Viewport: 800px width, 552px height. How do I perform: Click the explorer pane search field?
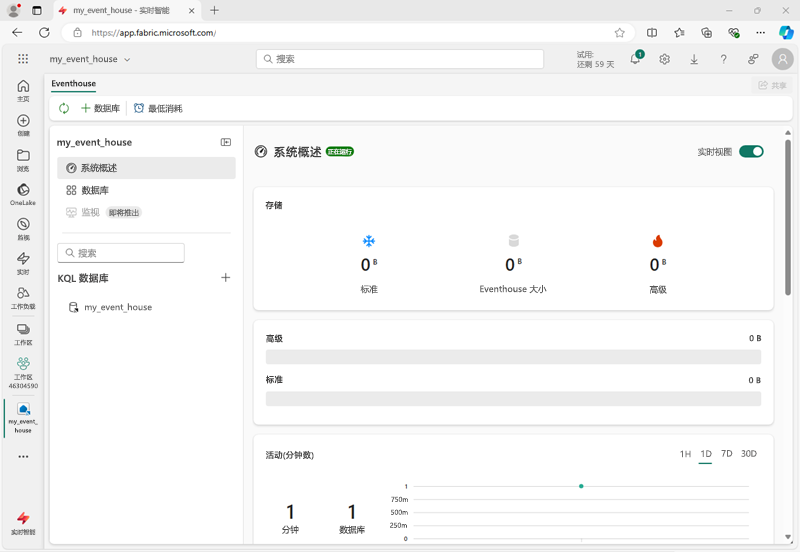[x=121, y=253]
